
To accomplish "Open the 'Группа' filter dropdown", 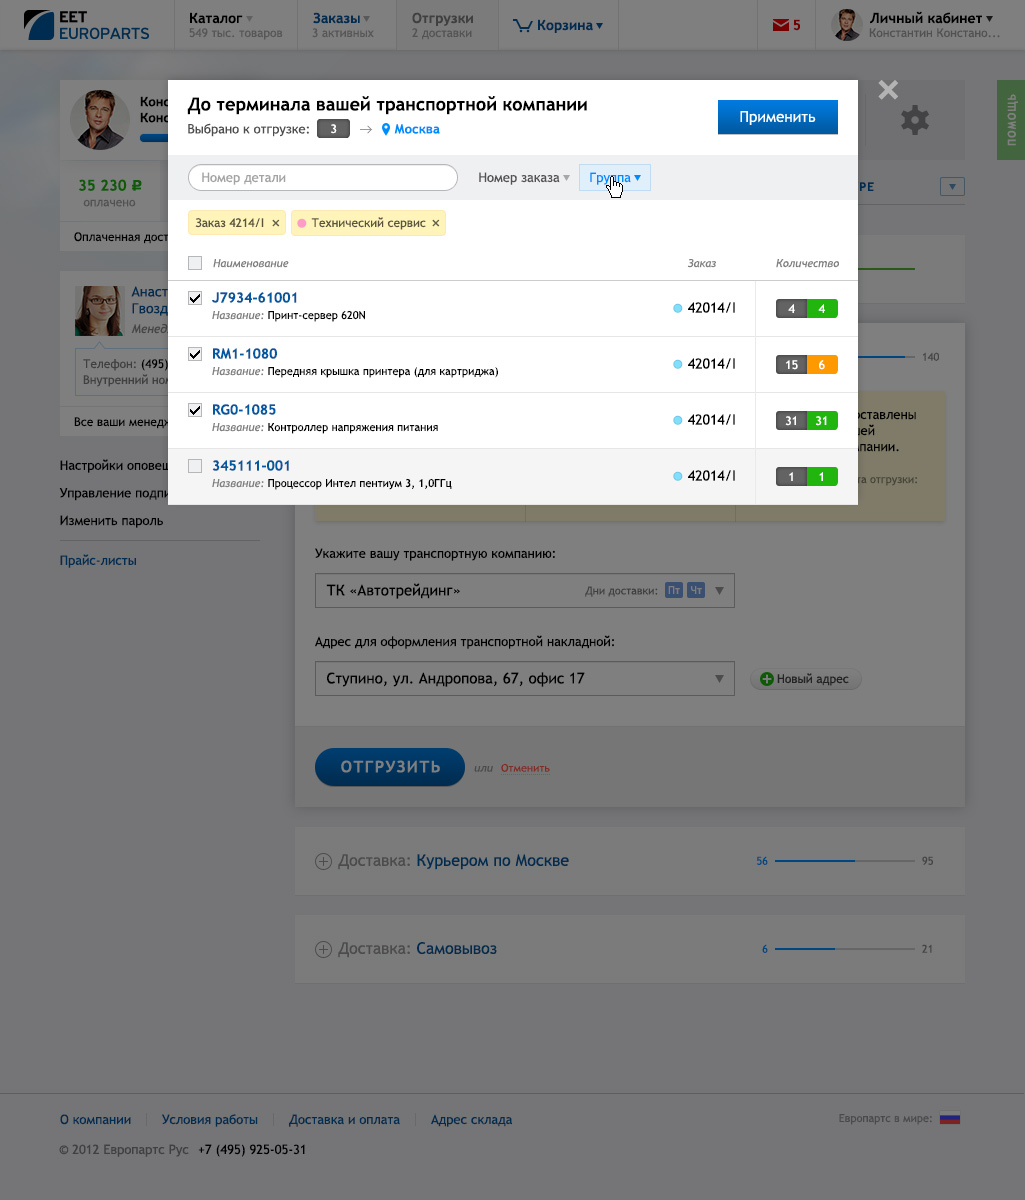I will (615, 178).
